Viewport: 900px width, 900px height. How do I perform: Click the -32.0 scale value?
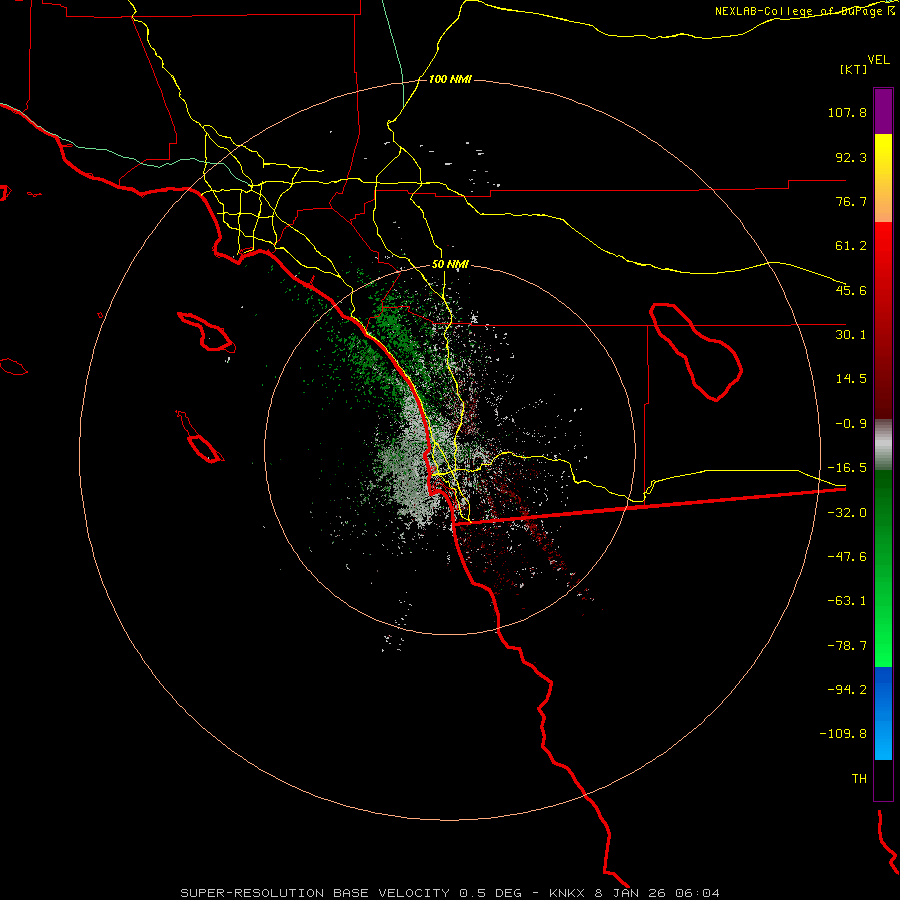(x=847, y=513)
